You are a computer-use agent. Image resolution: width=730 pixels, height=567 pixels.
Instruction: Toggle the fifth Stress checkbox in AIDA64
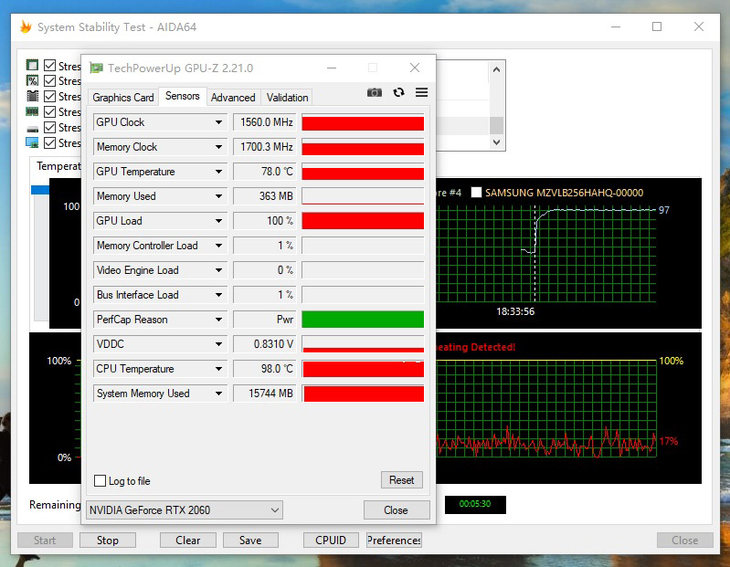[50, 127]
